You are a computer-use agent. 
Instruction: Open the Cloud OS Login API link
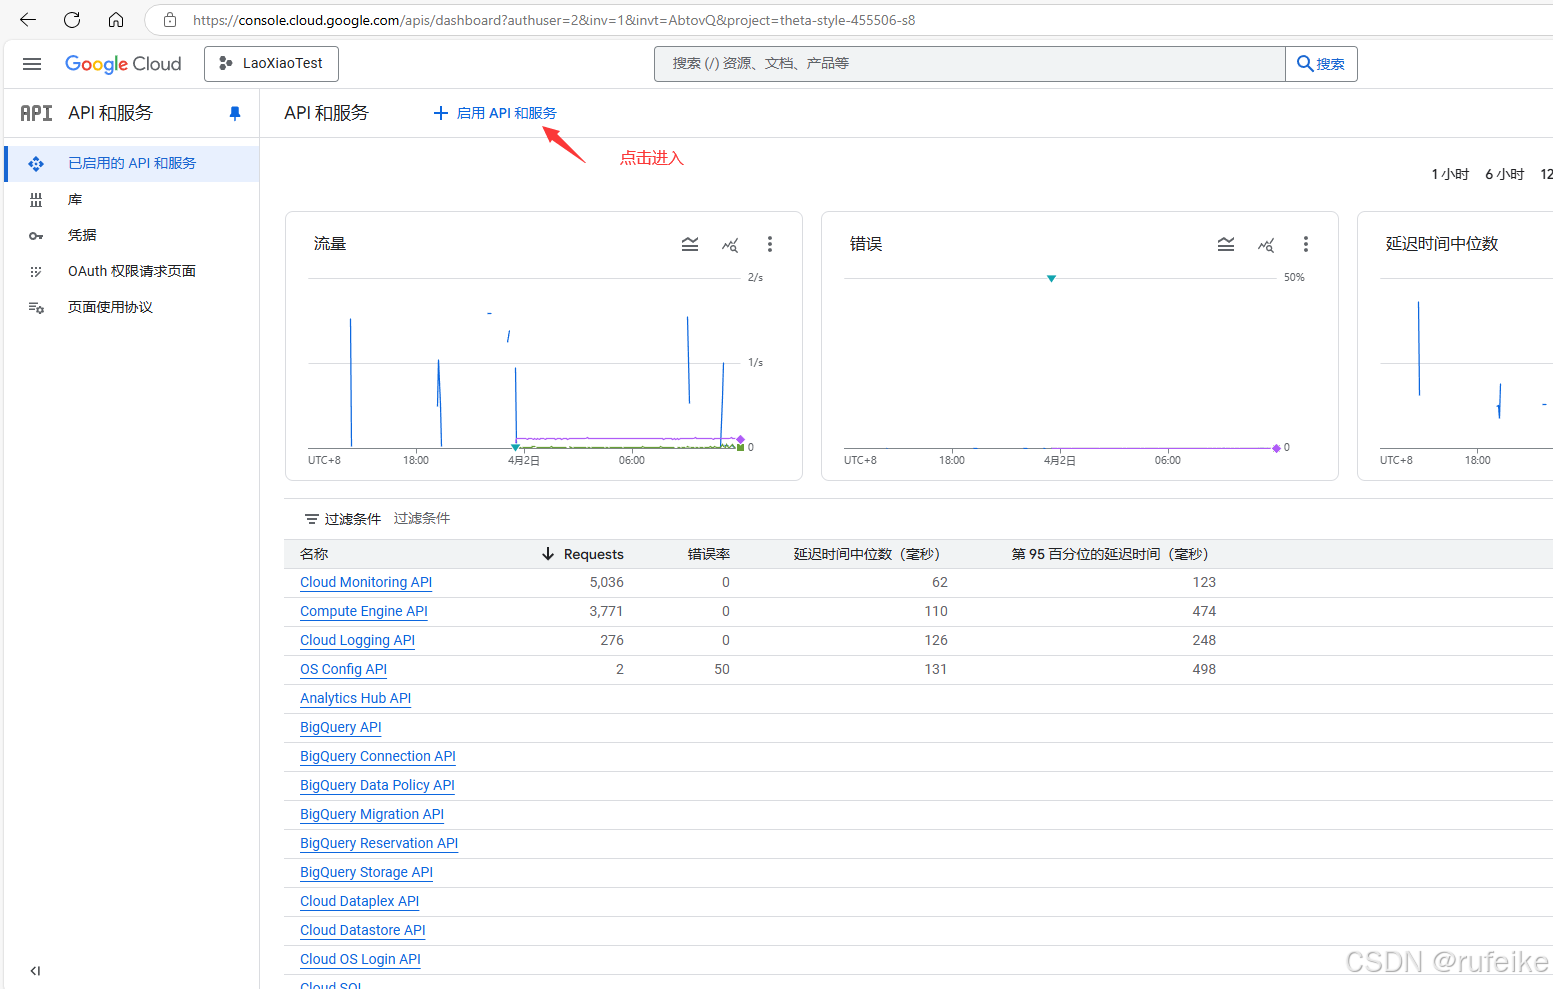click(360, 959)
